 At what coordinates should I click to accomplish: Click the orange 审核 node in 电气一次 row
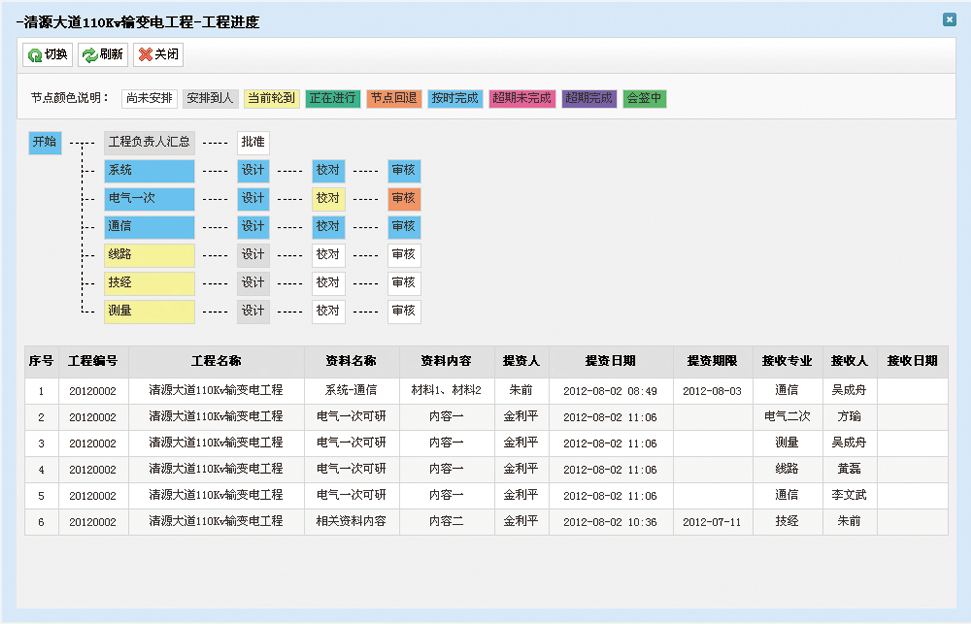point(404,199)
